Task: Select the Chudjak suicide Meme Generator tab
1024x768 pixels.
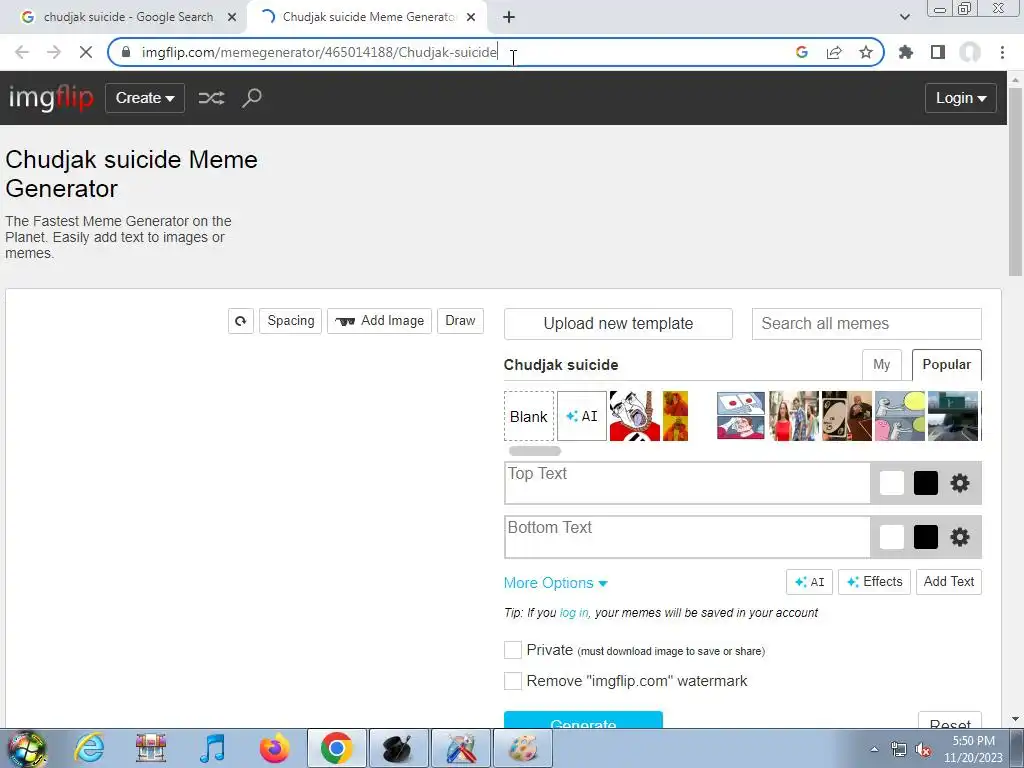Action: coord(367,17)
